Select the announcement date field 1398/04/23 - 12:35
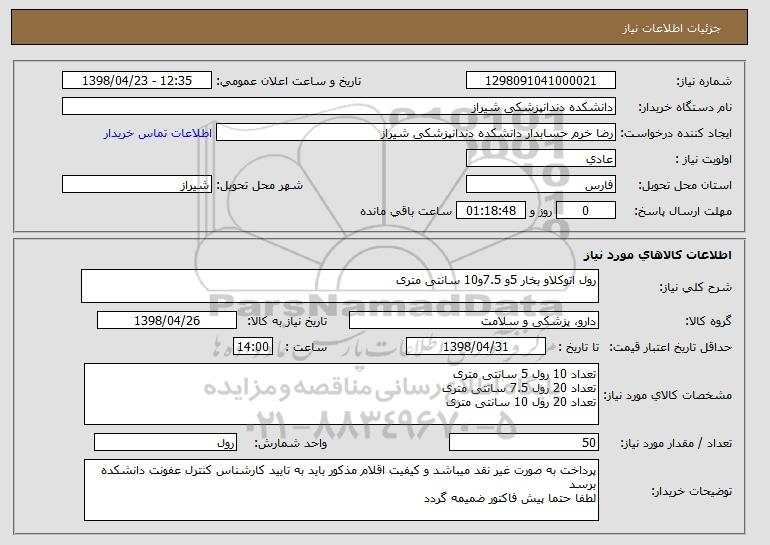 tap(137, 81)
